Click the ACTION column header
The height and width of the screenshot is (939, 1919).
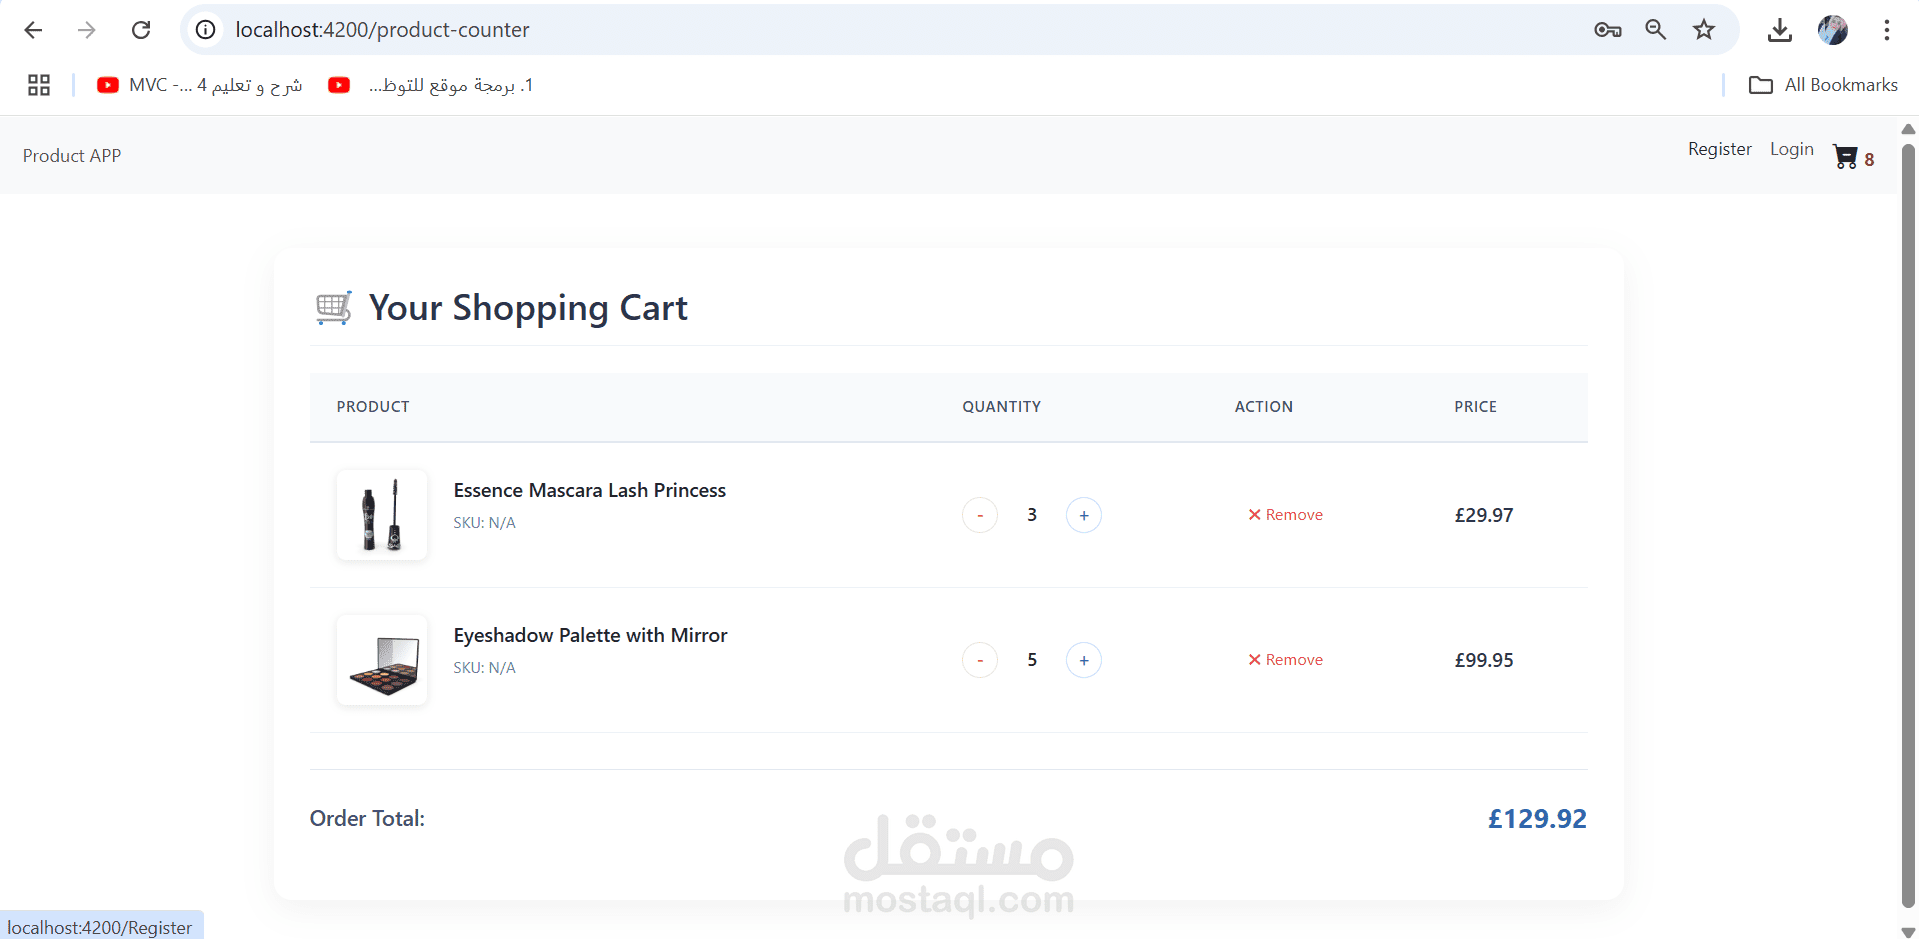click(x=1264, y=407)
